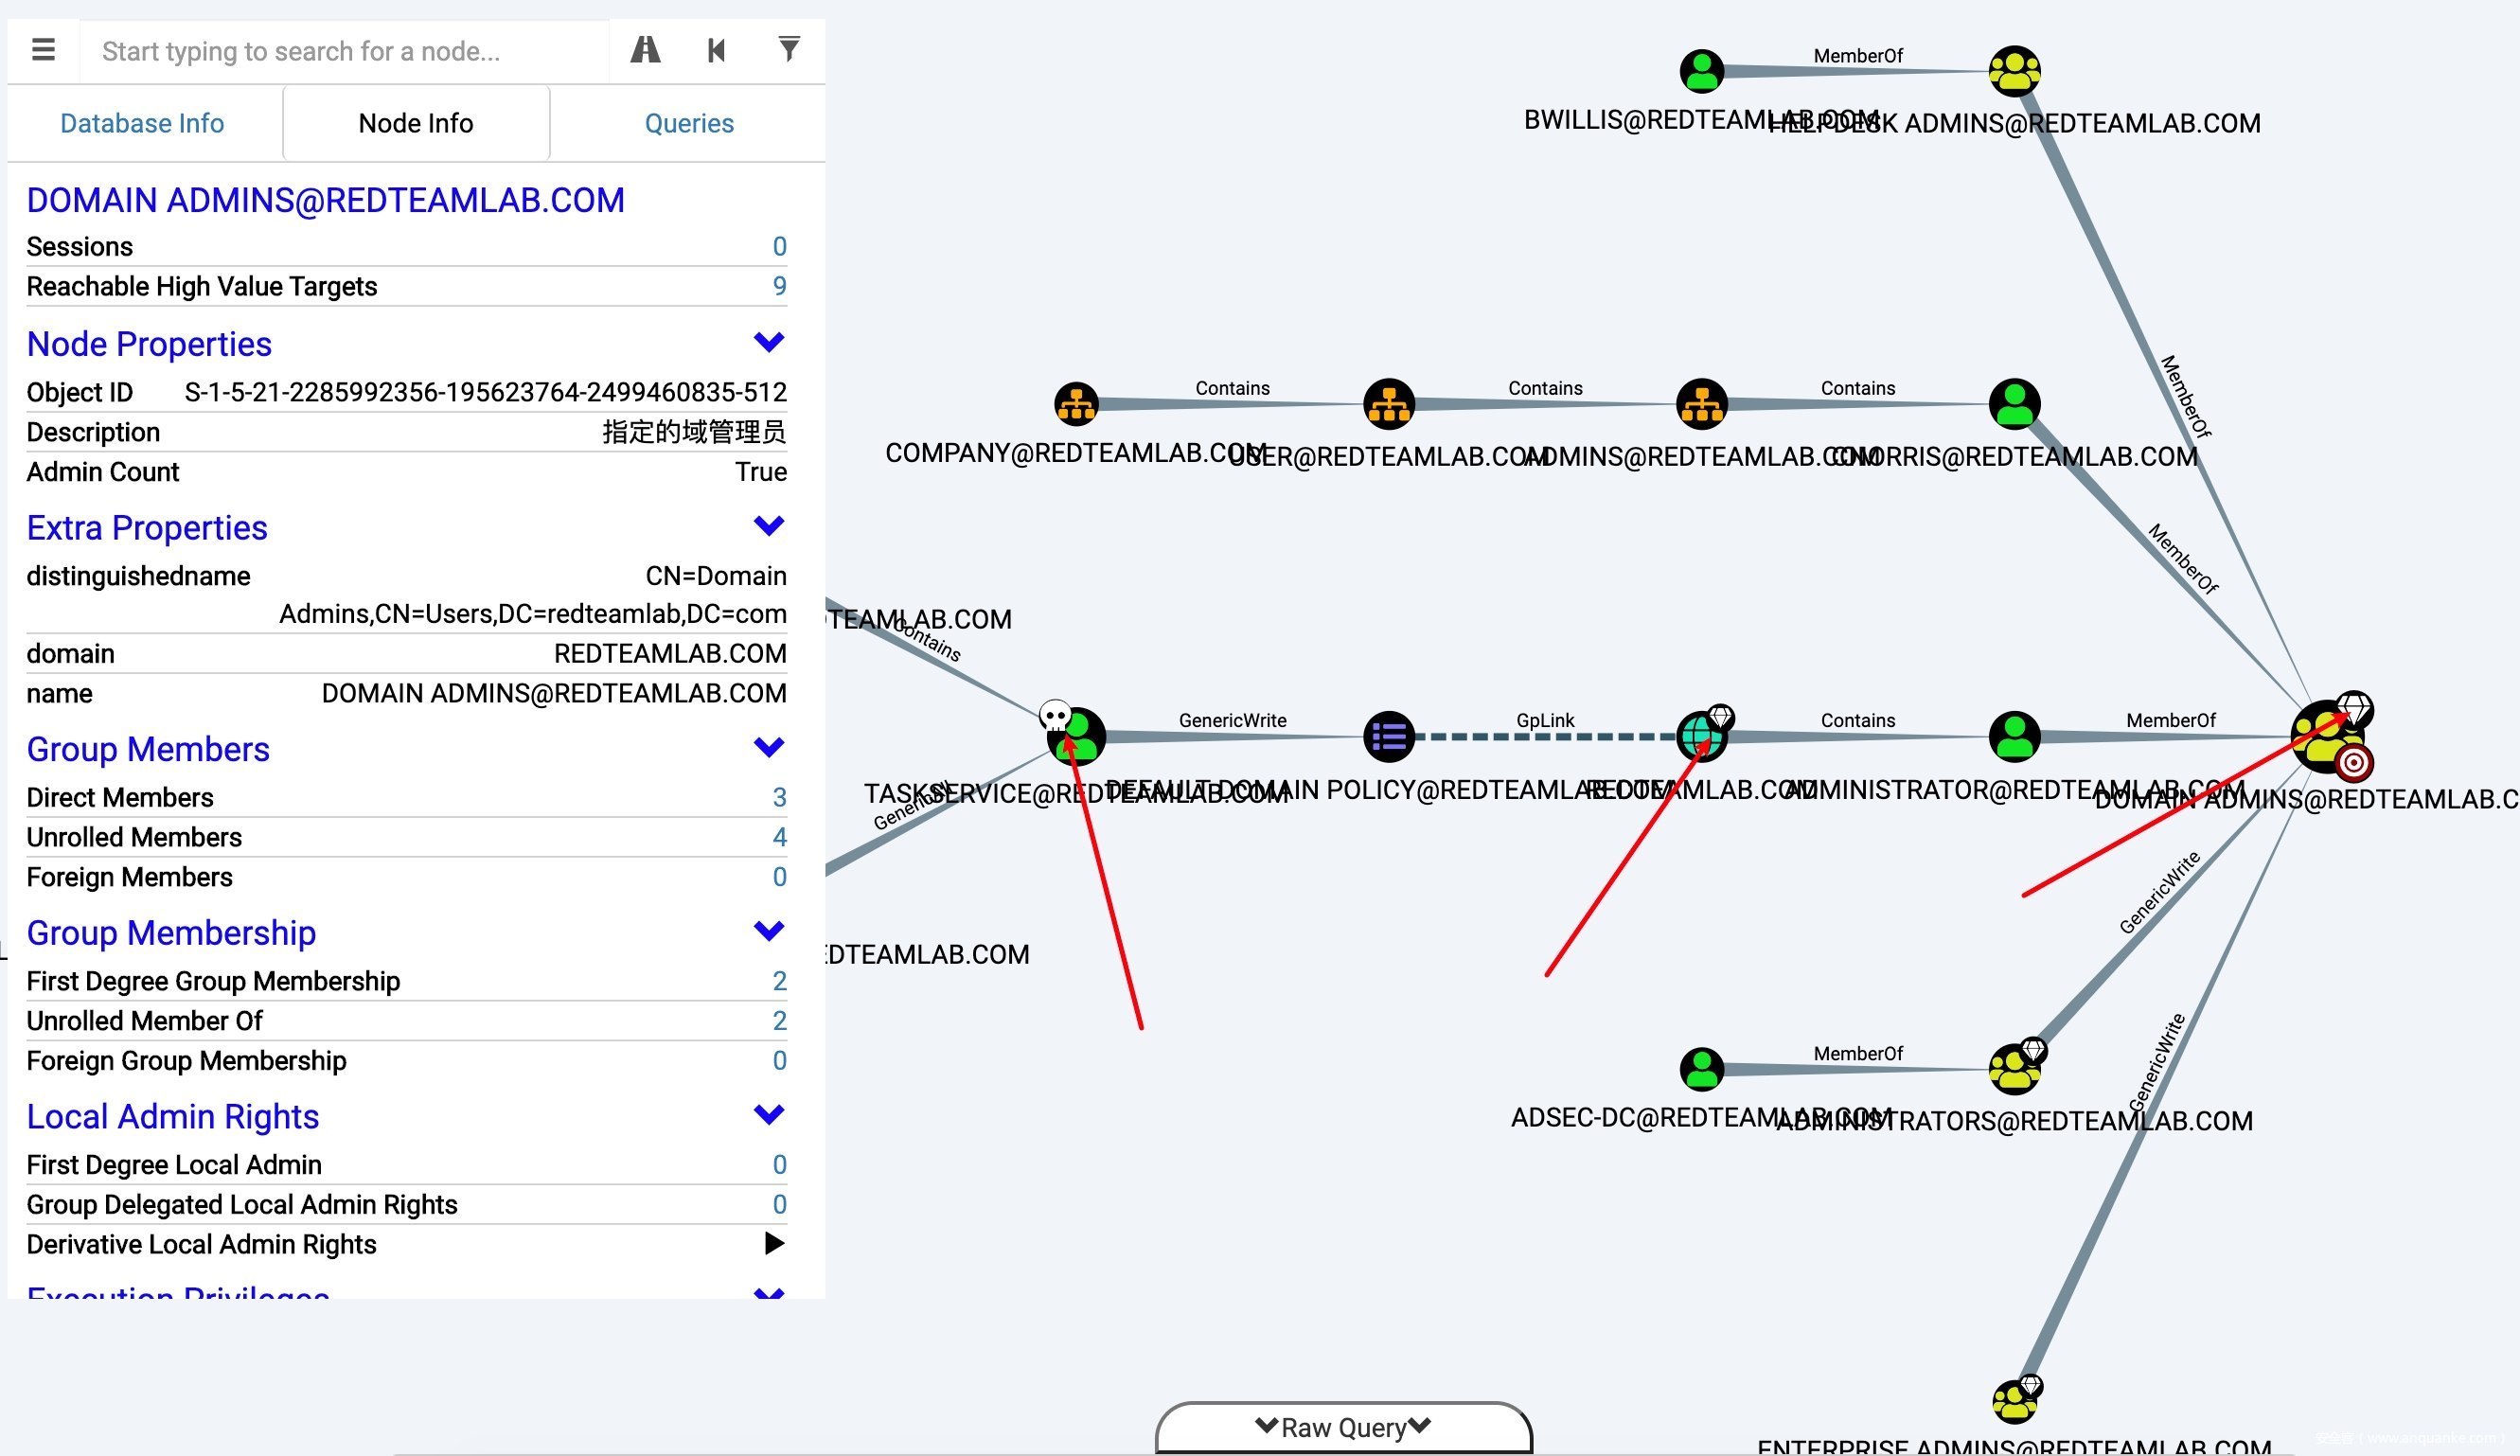Select the Default Domain Policy GPO node
Image resolution: width=2520 pixels, height=1456 pixels.
tap(1389, 737)
